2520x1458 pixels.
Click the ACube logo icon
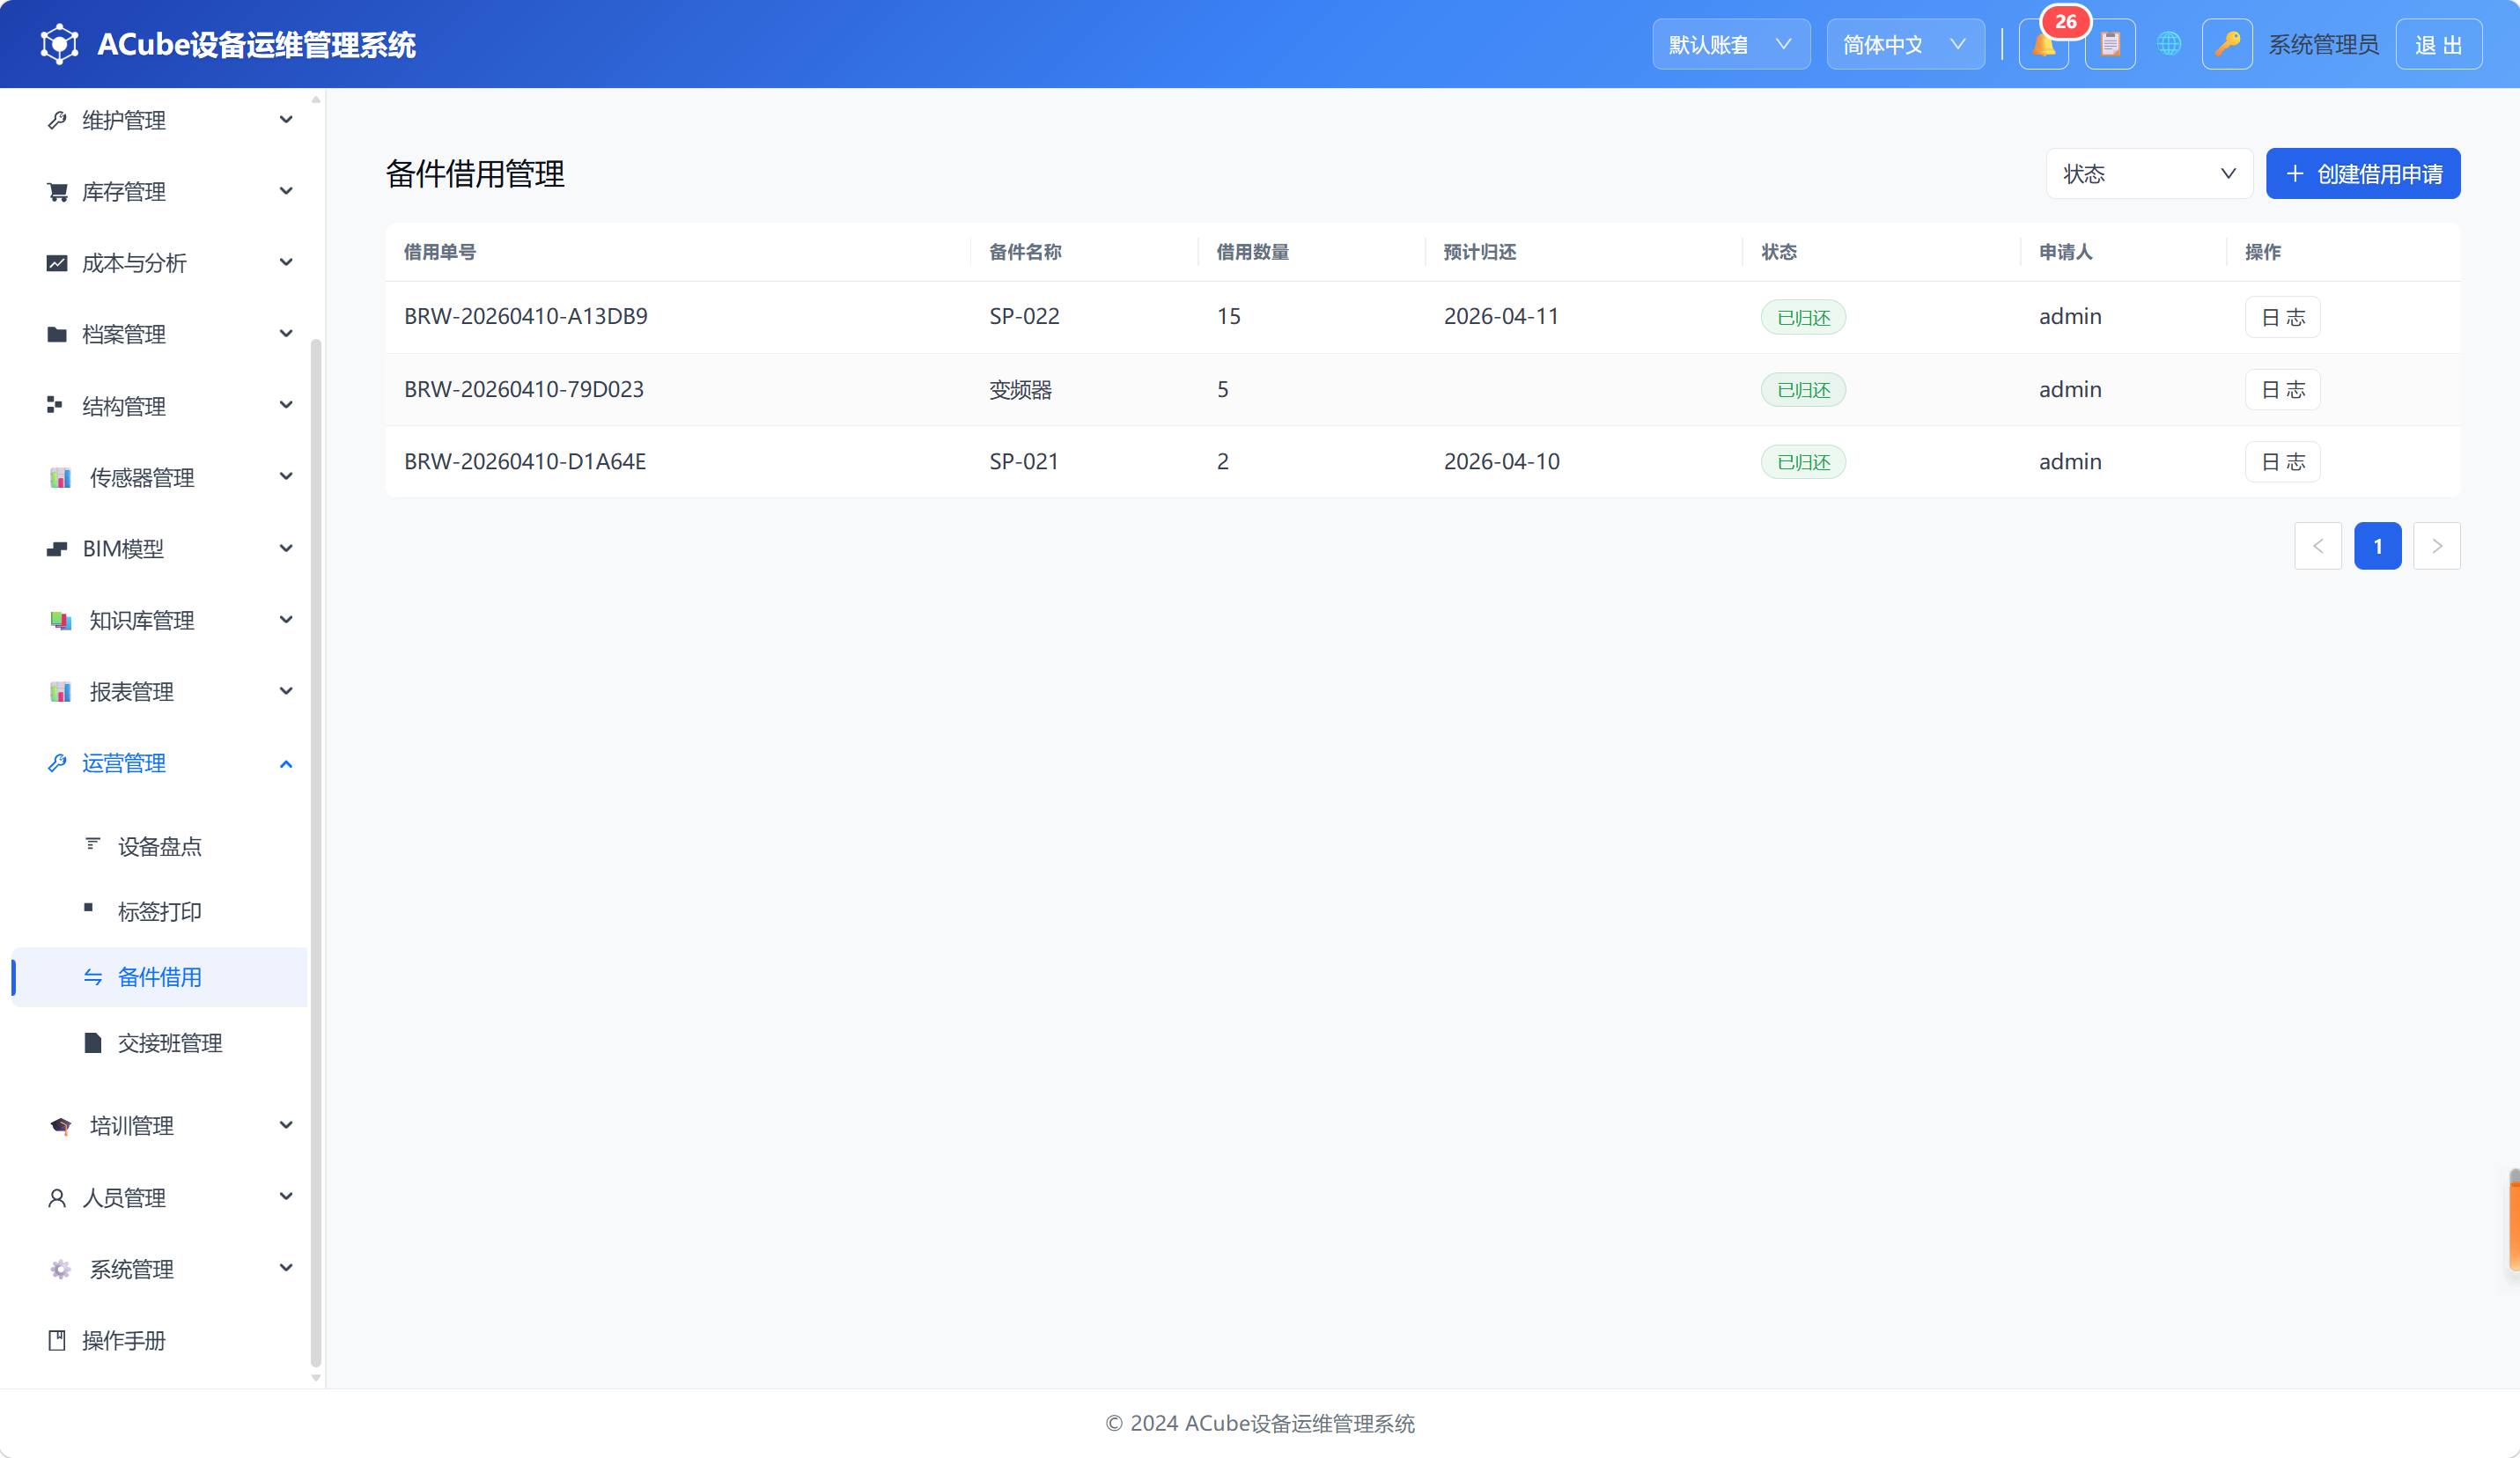click(59, 44)
